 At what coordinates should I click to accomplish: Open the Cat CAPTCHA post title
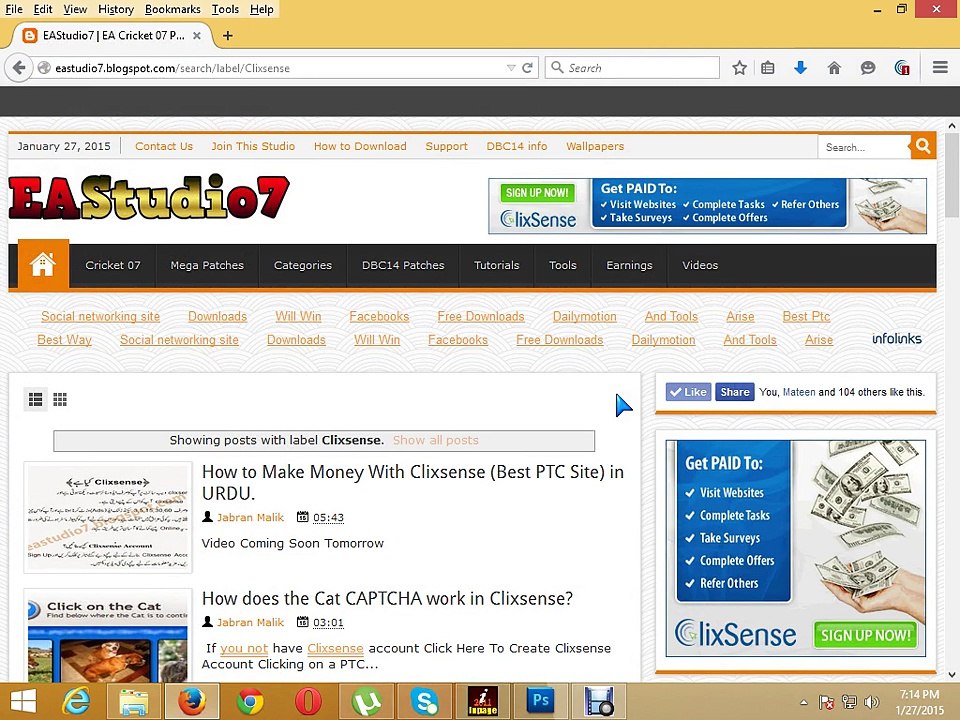[x=388, y=598]
